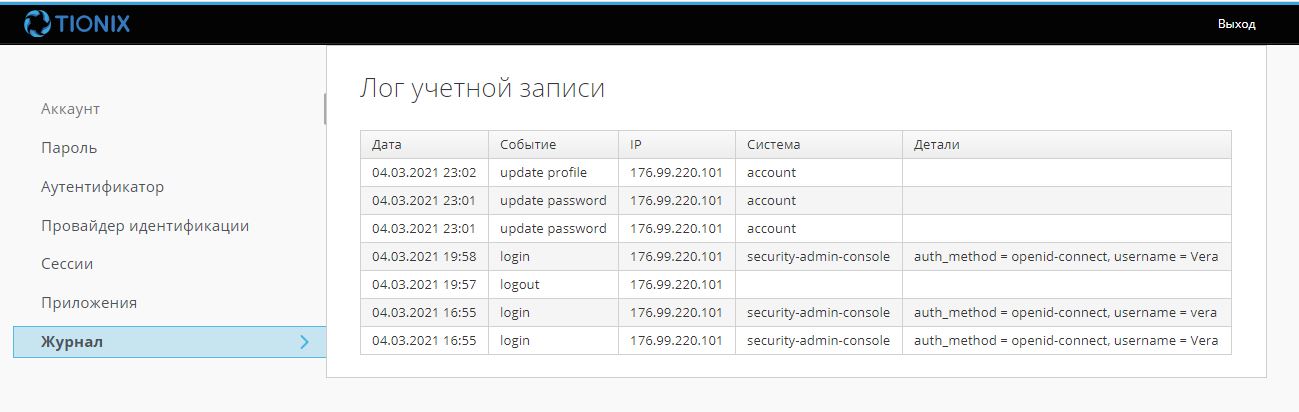Open the Сессии sidebar item
Viewport: 1299px width, 412px height.
(67, 264)
